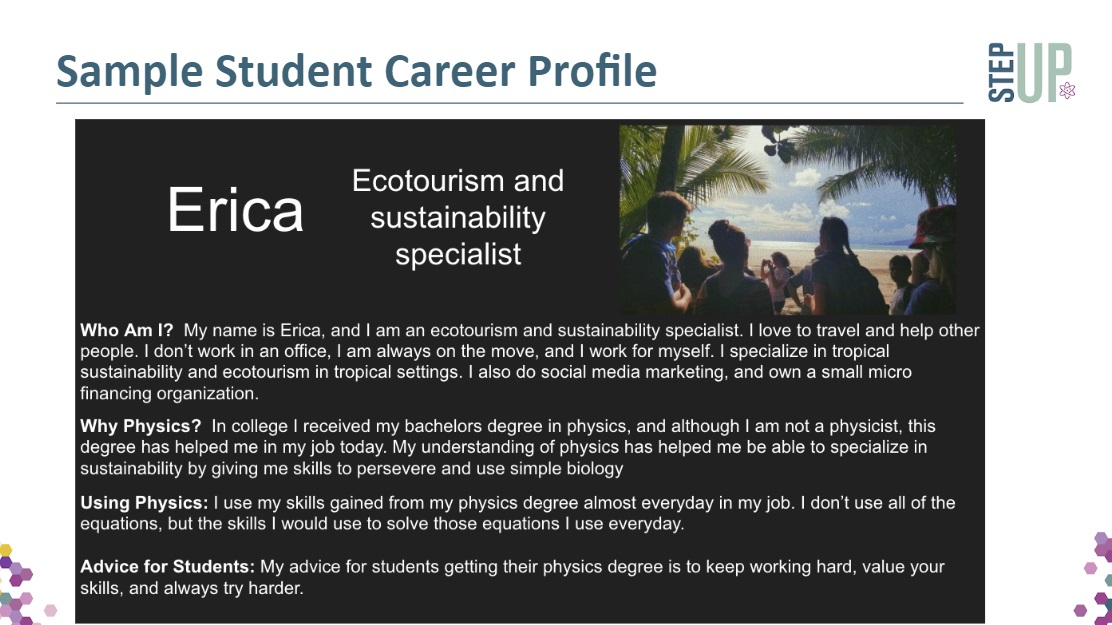The height and width of the screenshot is (625, 1112).
Task: Click the large name 'Erica'
Action: coord(235,209)
